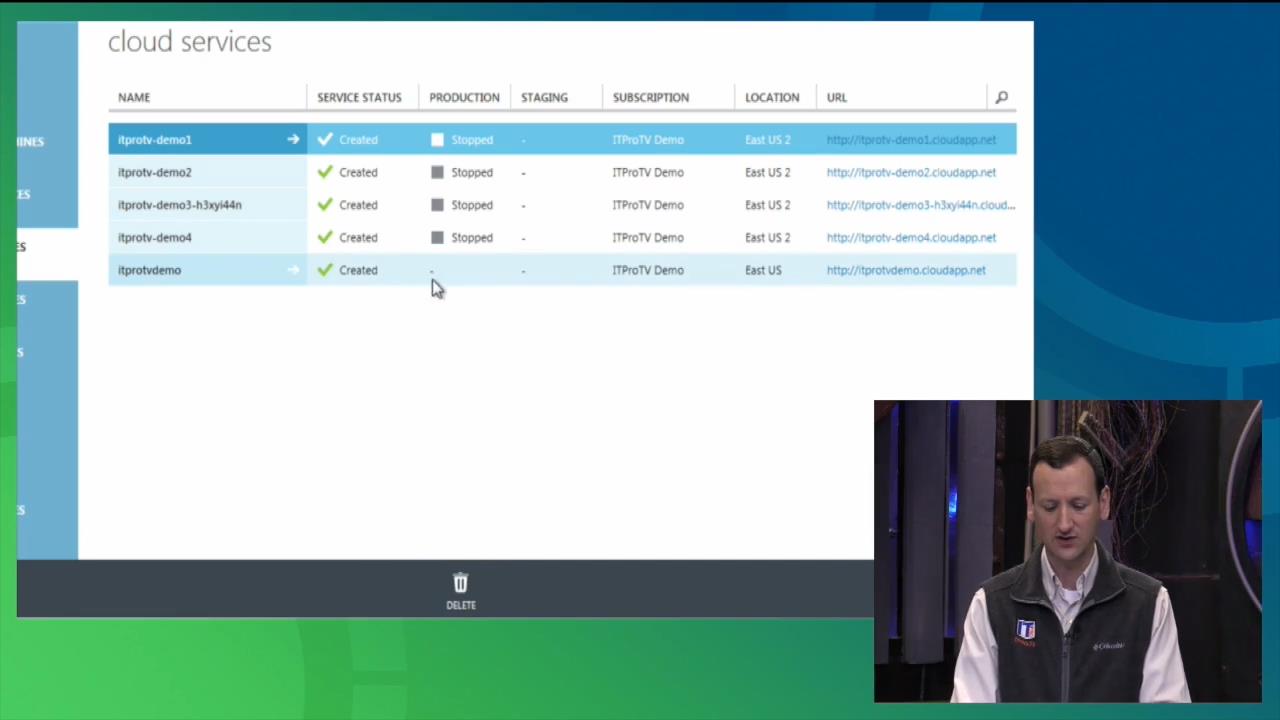Select the itprotvdemo row name
The height and width of the screenshot is (720, 1280).
(x=149, y=270)
